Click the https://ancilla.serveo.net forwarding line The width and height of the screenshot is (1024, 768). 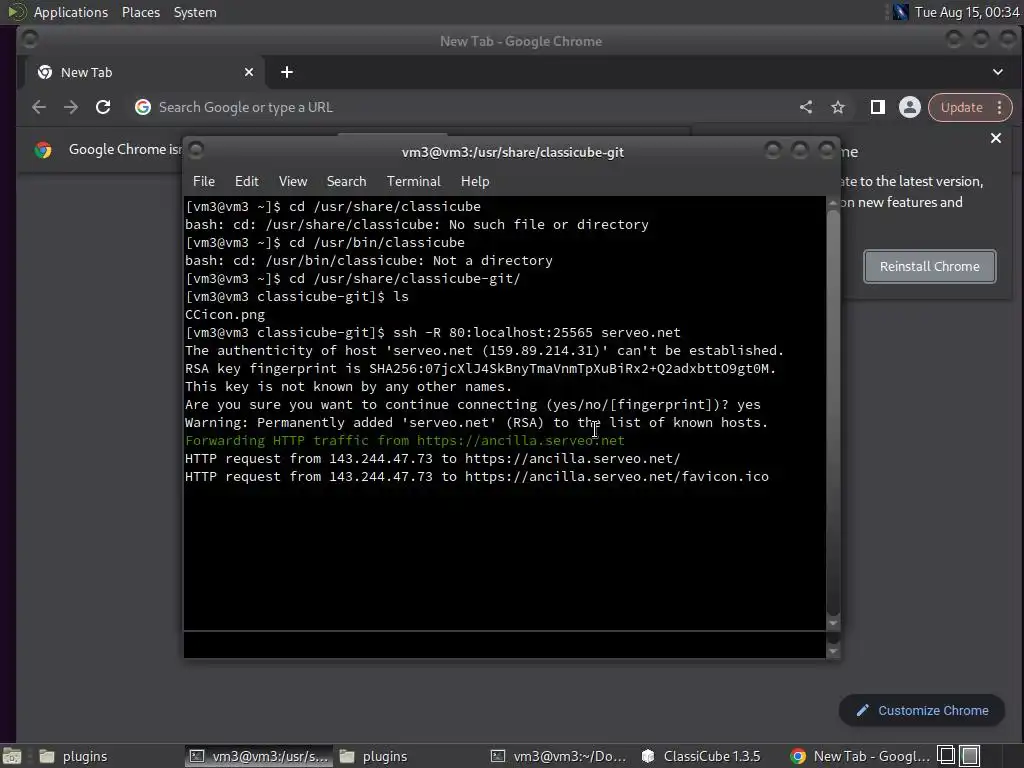pos(405,441)
